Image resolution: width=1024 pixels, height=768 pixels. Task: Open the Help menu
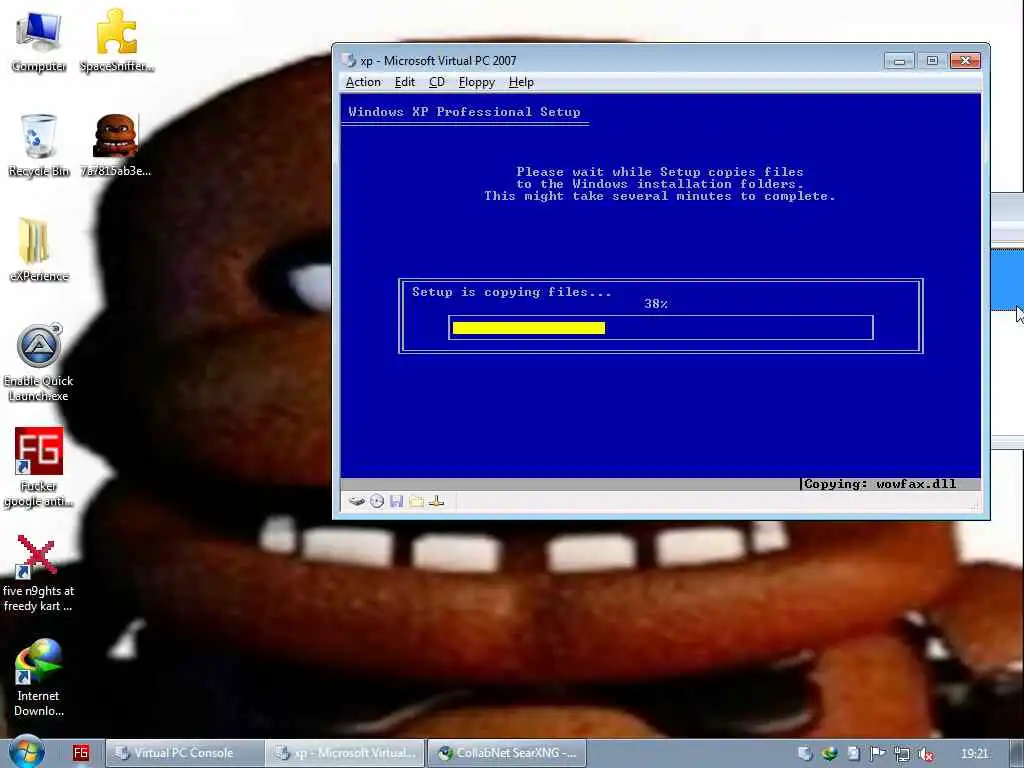tap(521, 82)
